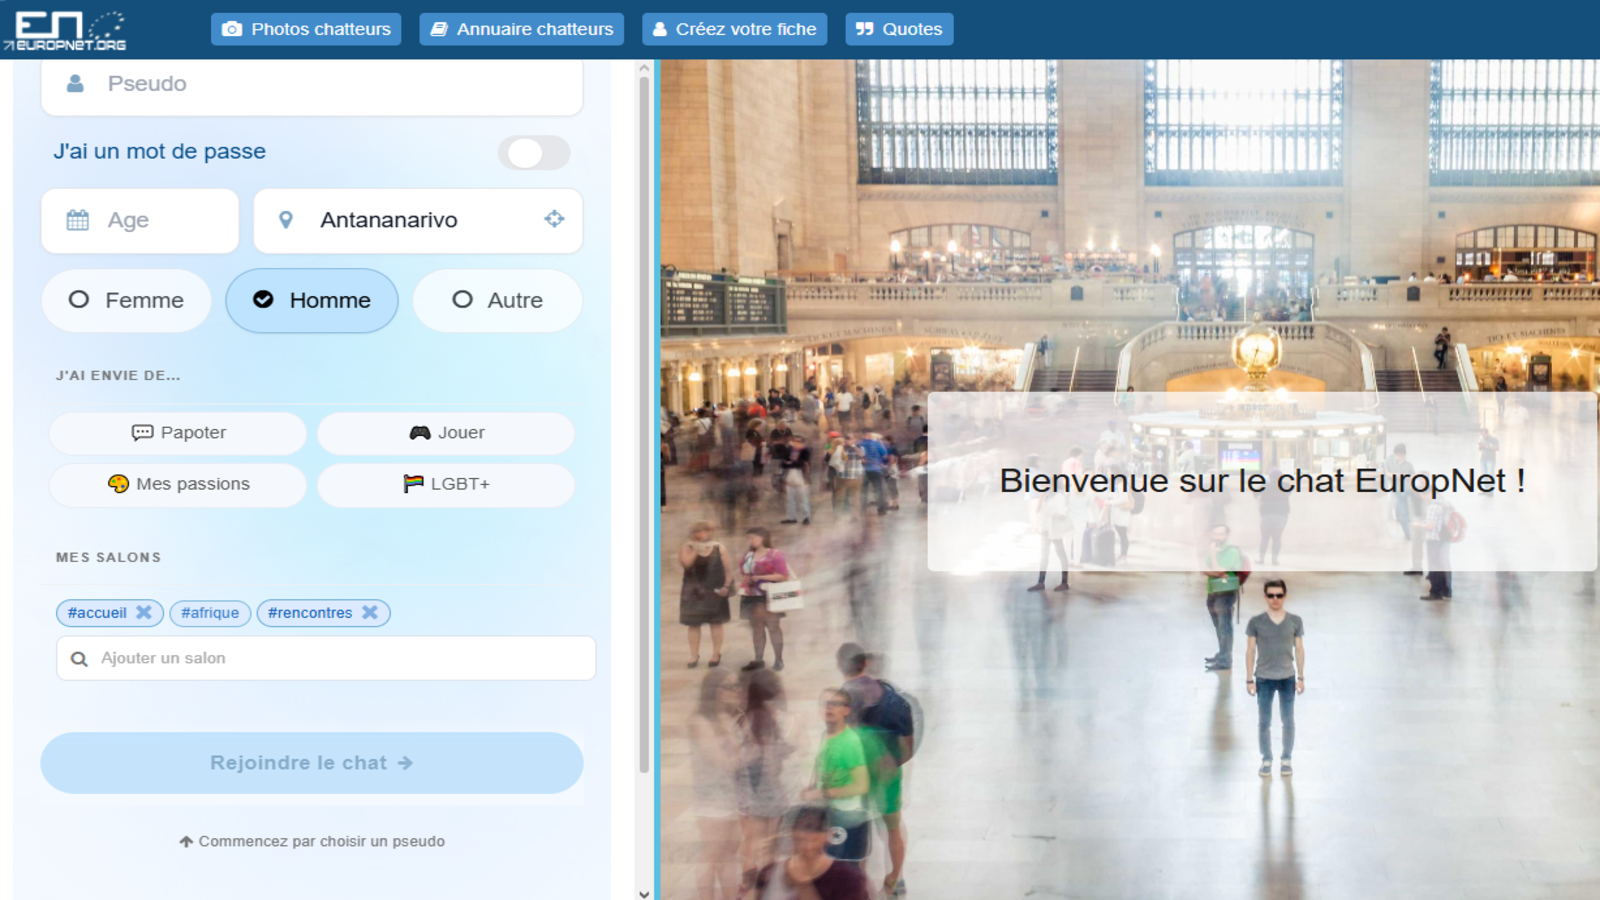Open Annuaire chatteurs directory
Screen dimensions: 1600x900
(x=521, y=29)
